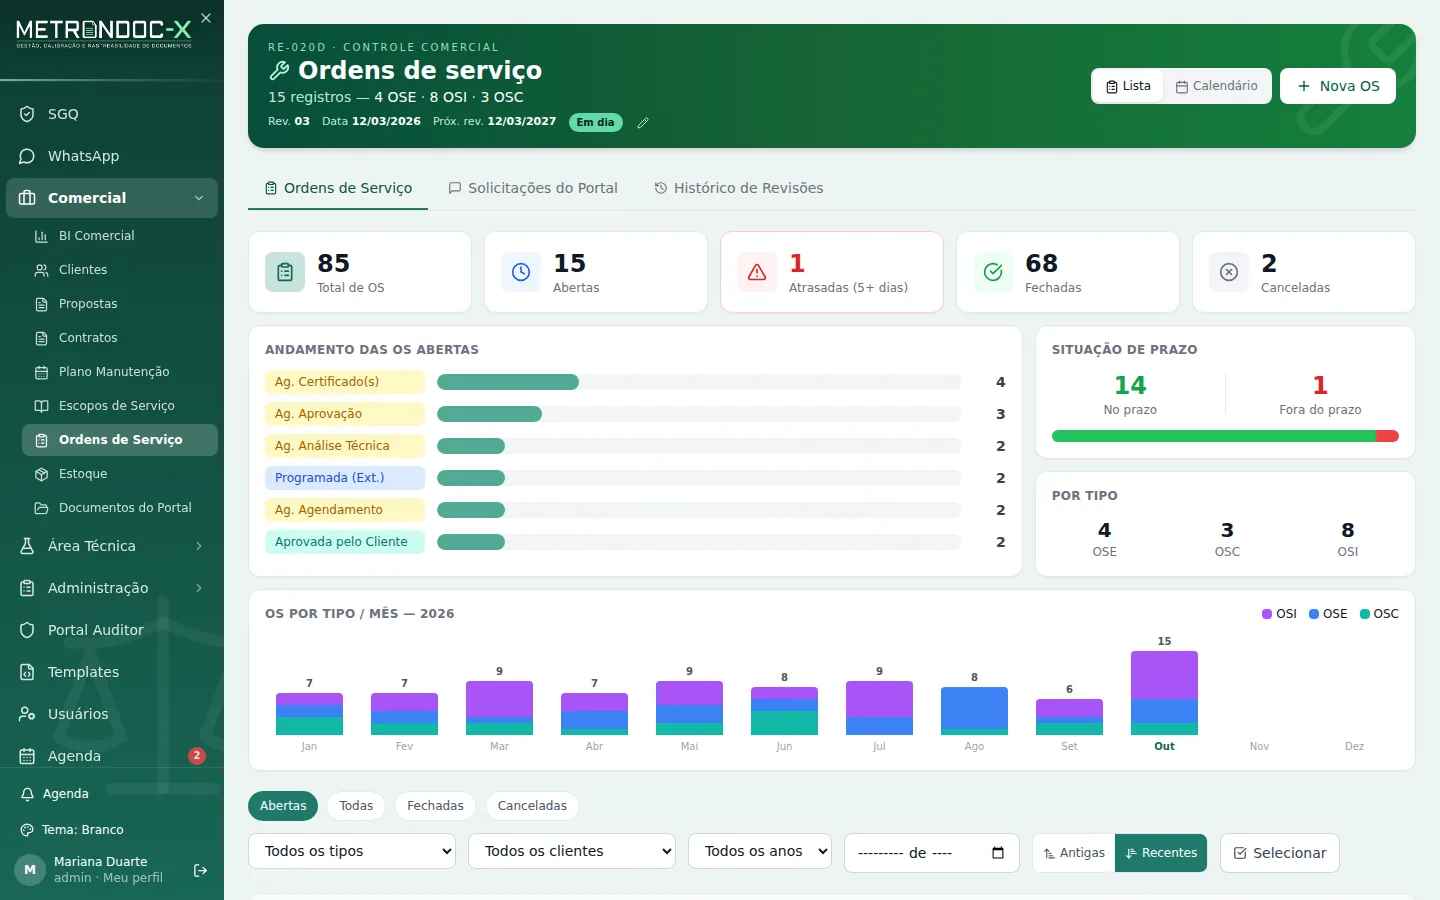The height and width of the screenshot is (900, 1440).
Task: Switch to the Calendário view
Action: [1217, 86]
